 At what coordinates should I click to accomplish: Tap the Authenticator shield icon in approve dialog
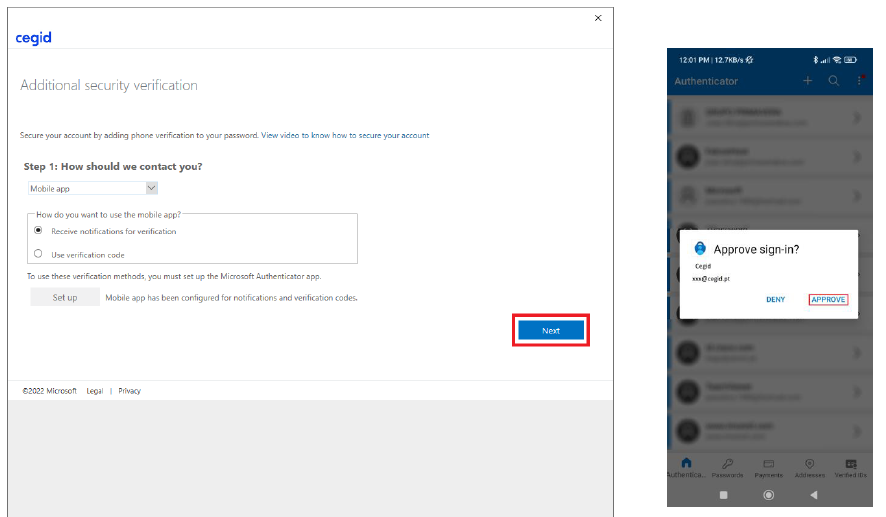[x=700, y=249]
